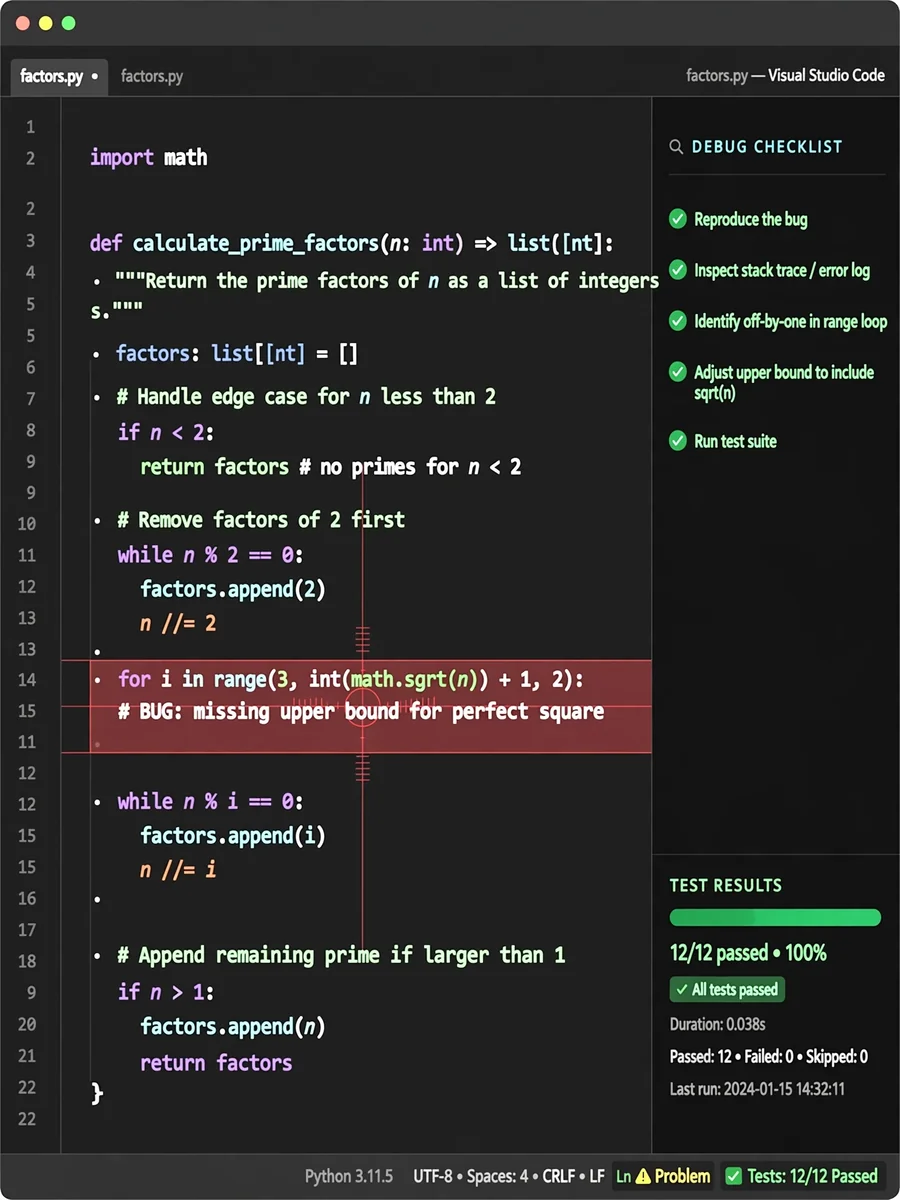Click gutter line number 14

click(x=26, y=680)
